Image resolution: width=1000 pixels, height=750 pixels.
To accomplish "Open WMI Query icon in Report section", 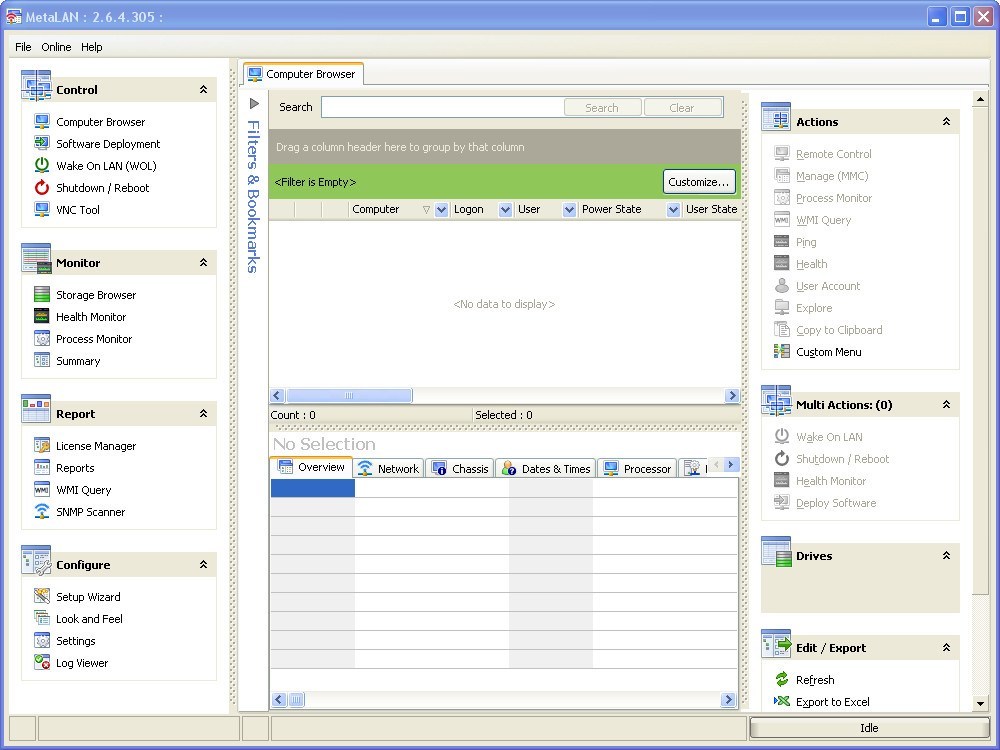I will pos(42,490).
